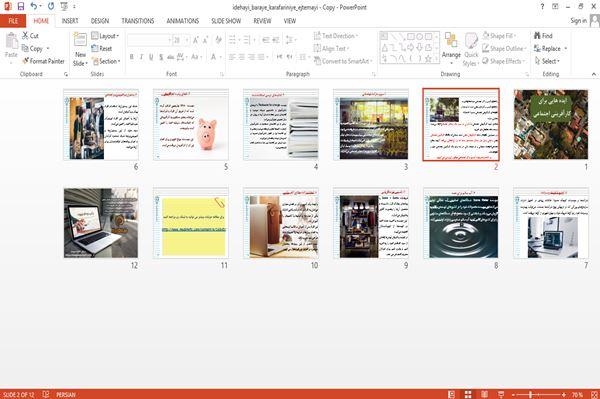The height and width of the screenshot is (399, 600).
Task: Switch to Reading View in status bar
Action: point(484,394)
